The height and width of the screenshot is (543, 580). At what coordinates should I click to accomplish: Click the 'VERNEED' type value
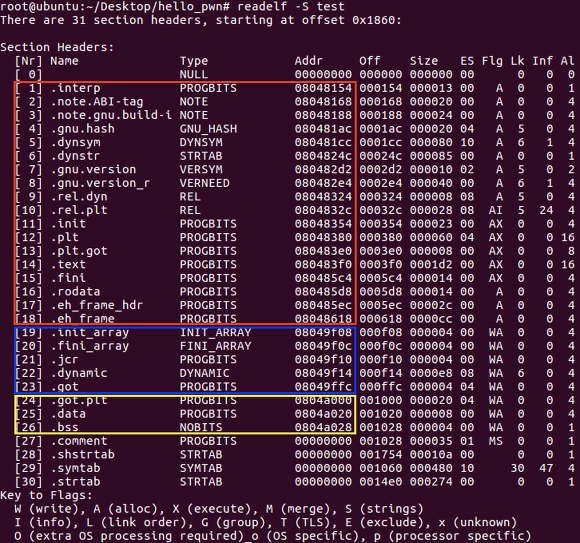[x=205, y=183]
